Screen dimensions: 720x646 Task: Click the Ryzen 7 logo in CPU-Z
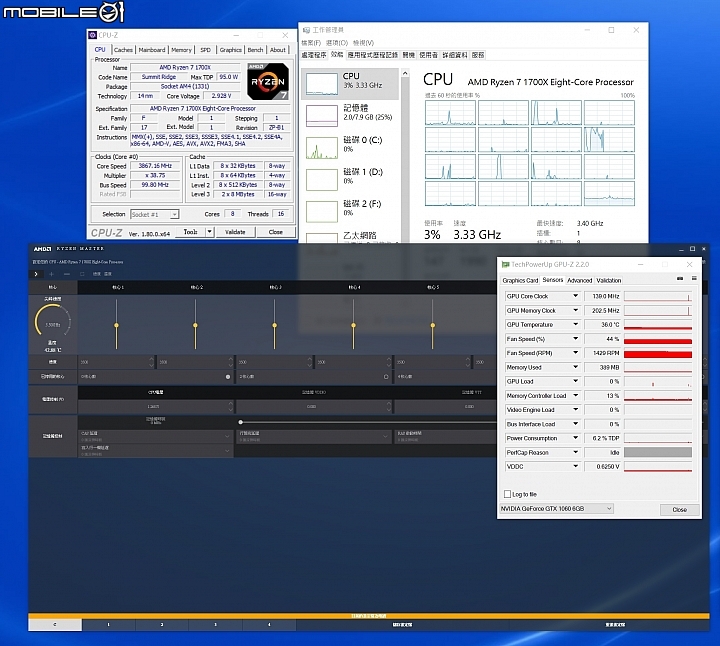[x=268, y=81]
